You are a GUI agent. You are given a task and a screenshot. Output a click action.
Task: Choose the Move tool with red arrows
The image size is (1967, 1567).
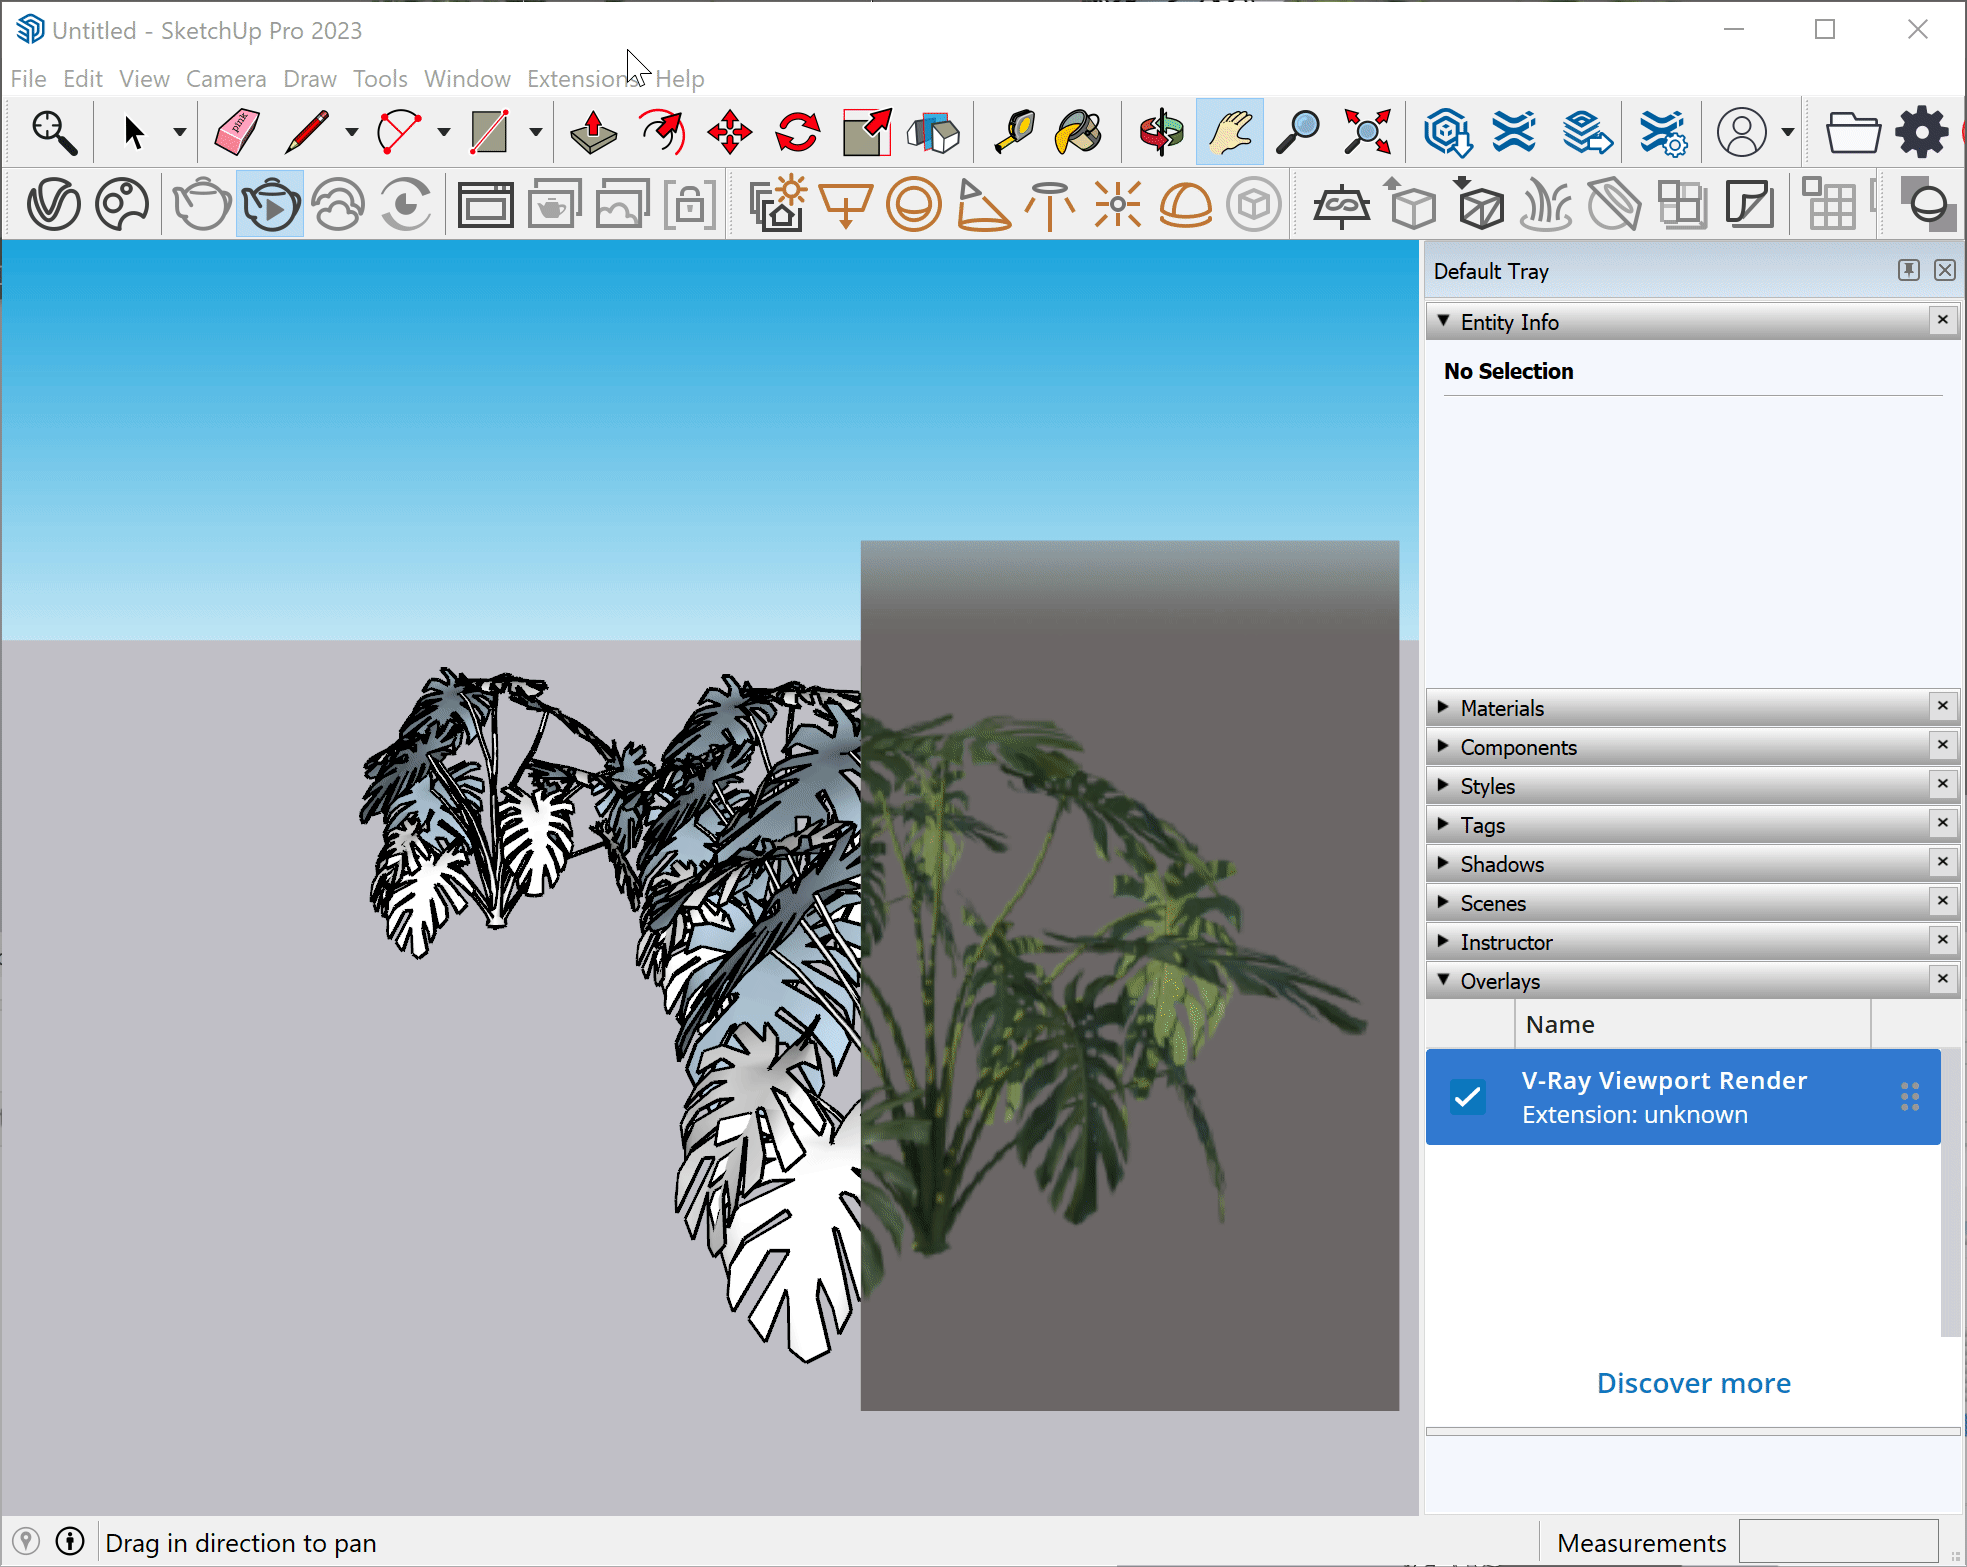[730, 133]
